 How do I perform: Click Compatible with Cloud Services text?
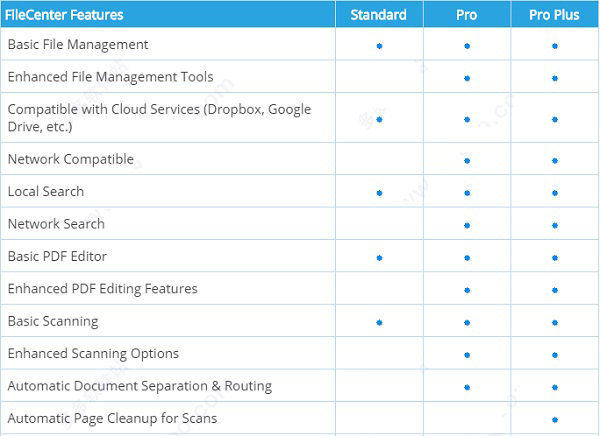tap(159, 109)
